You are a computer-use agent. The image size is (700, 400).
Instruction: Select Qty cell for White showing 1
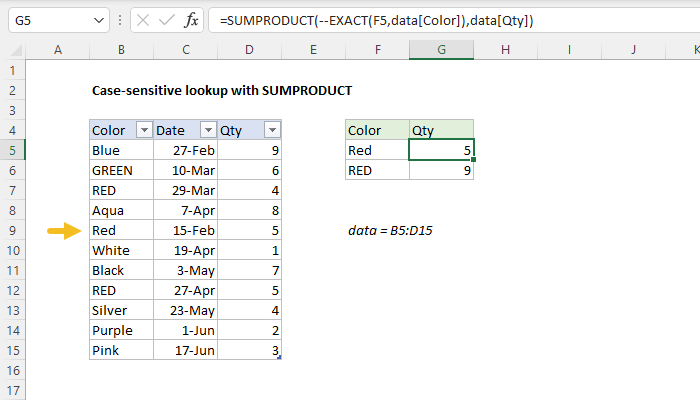(x=250, y=250)
